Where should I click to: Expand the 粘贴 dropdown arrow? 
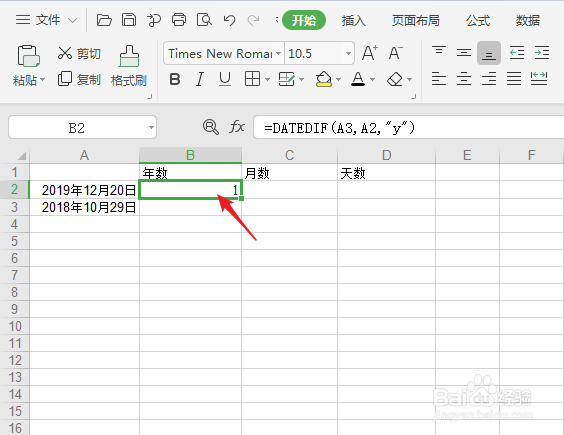pos(42,80)
